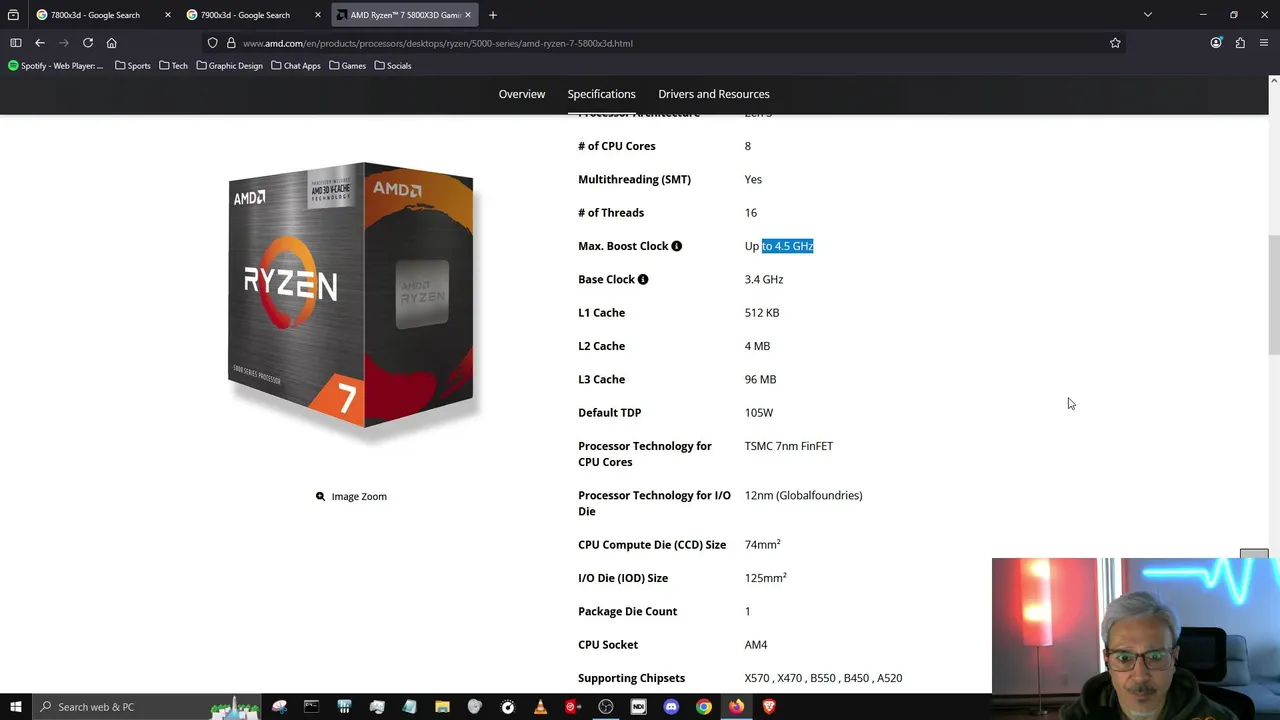Open Firefox View (recent browsing) icon
This screenshot has width=1280, height=720.
pyautogui.click(x=13, y=15)
